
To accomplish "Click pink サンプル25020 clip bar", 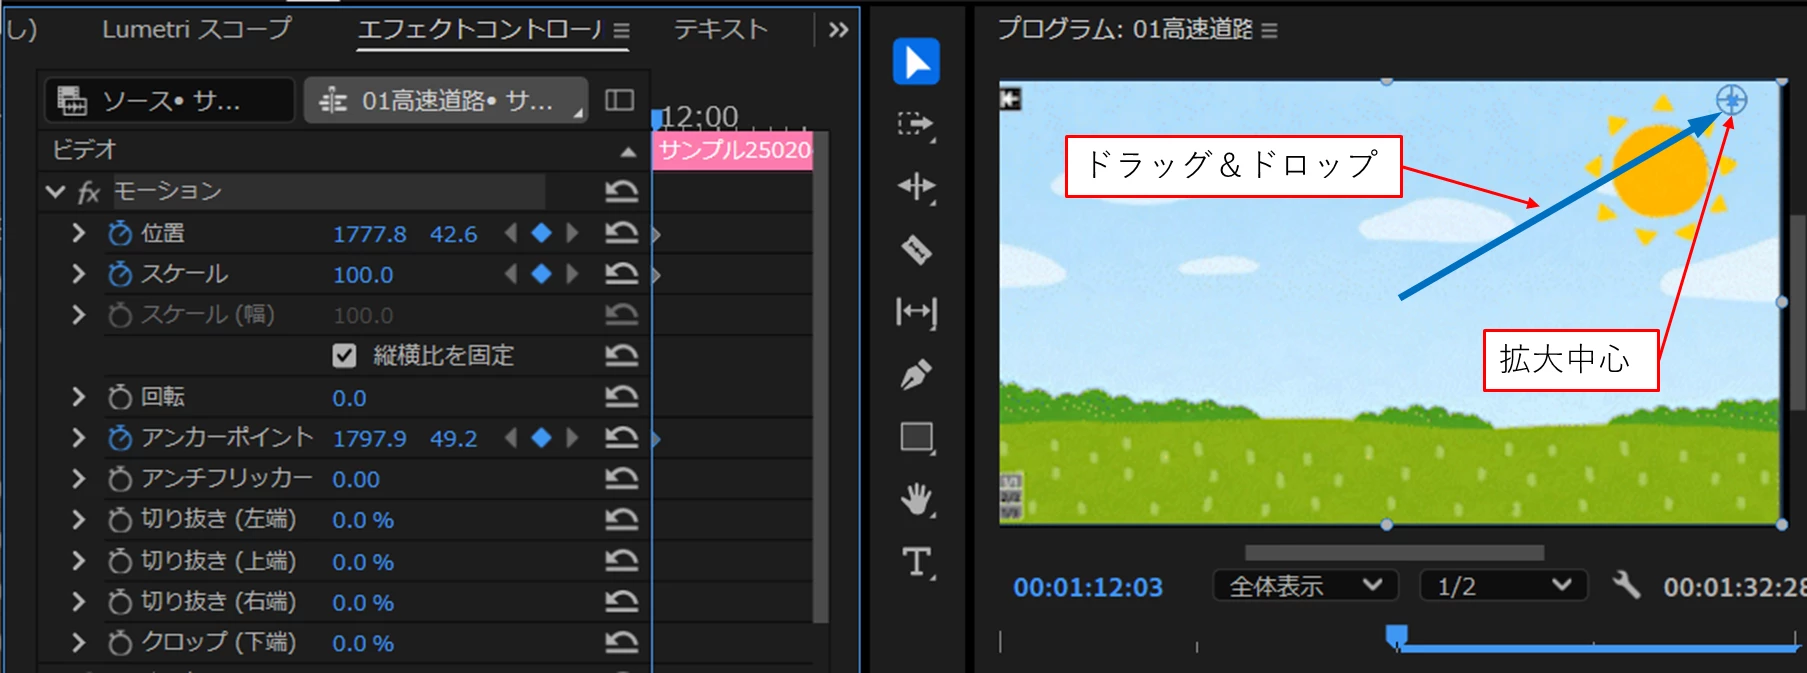I will 732,150.
